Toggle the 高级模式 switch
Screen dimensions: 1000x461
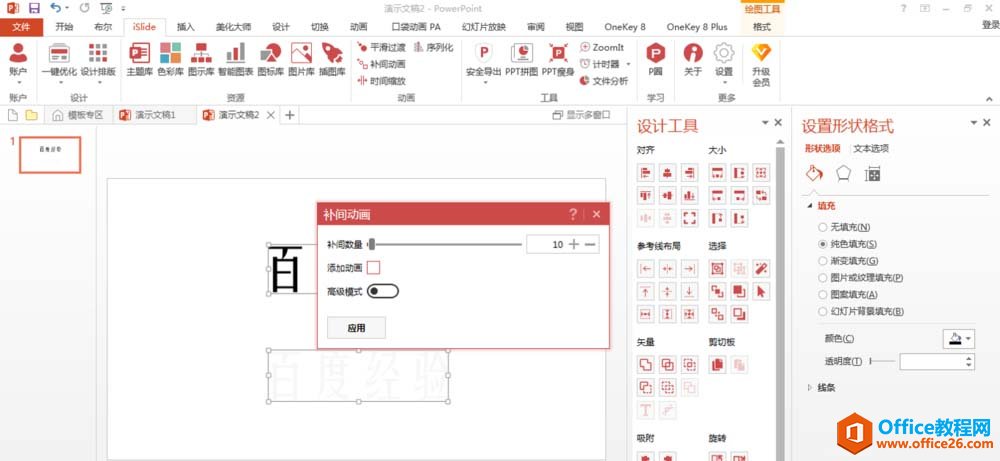(x=383, y=291)
